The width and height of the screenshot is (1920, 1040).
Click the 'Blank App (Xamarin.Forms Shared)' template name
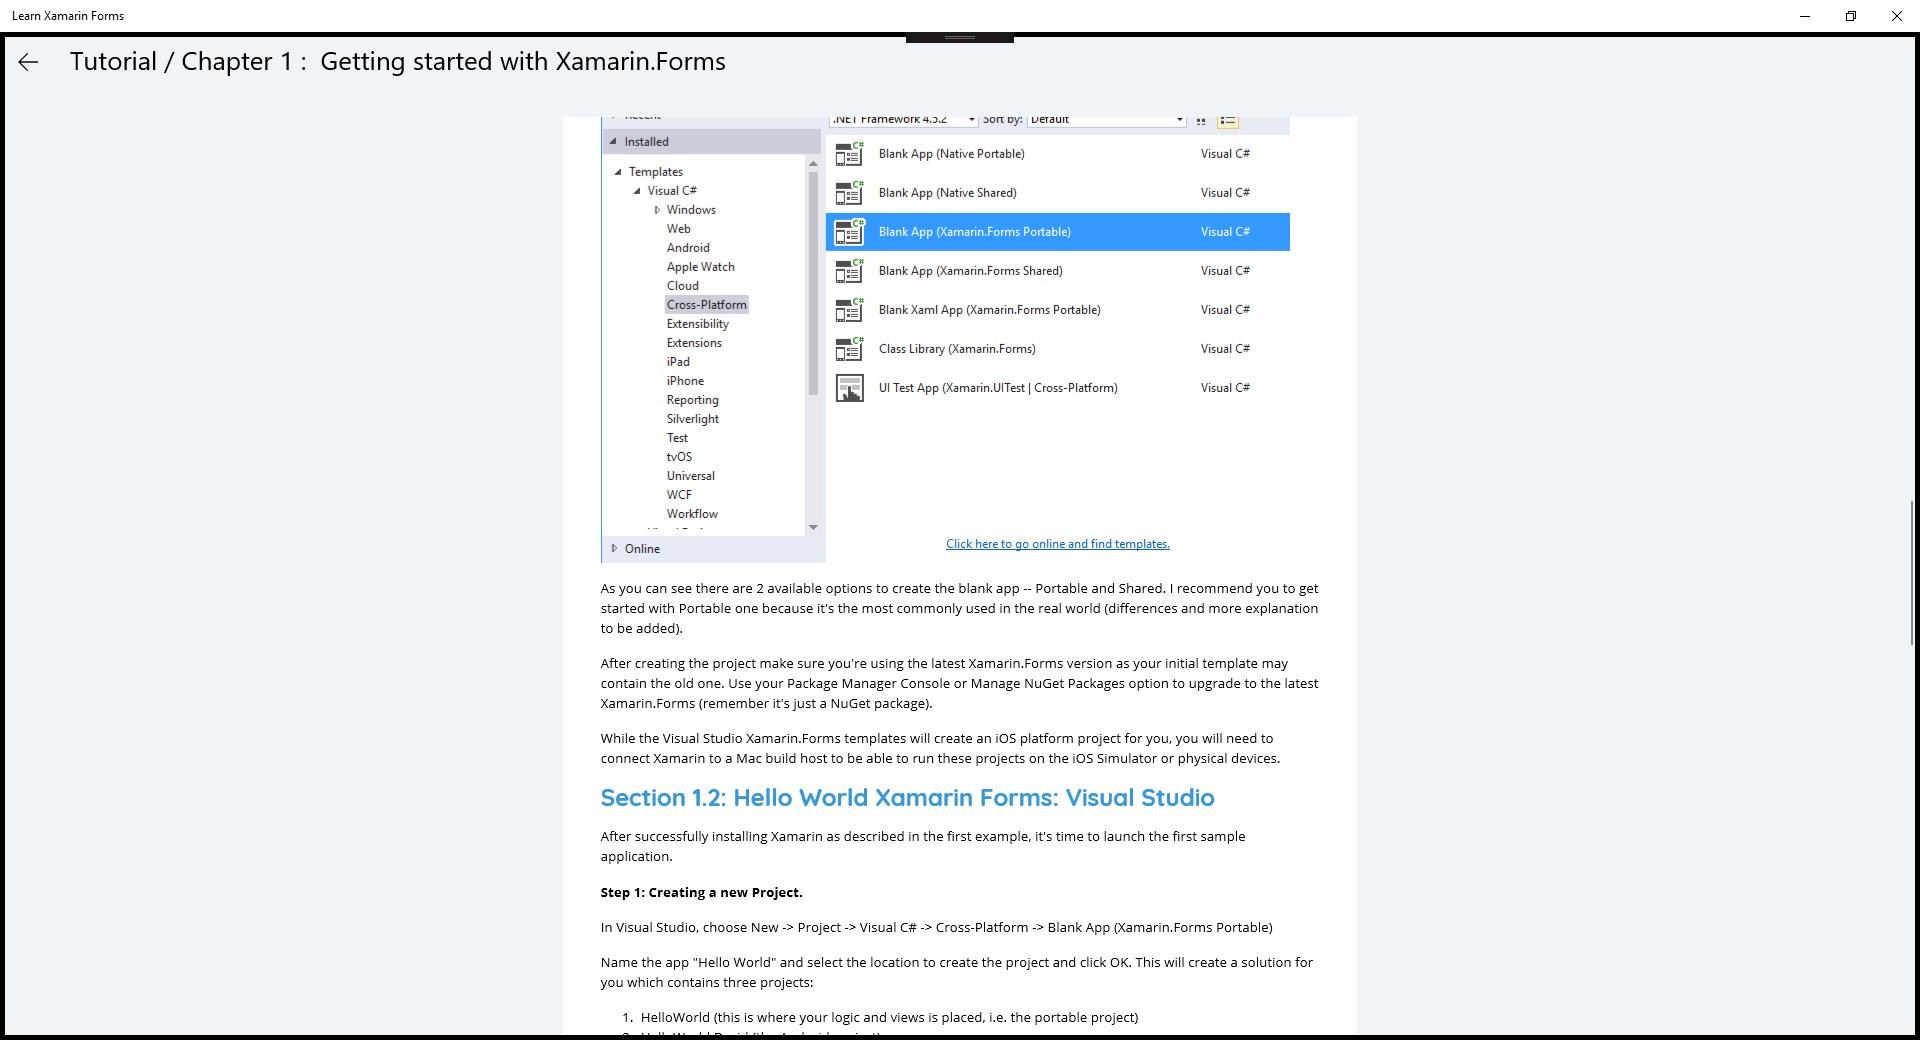[x=971, y=271]
